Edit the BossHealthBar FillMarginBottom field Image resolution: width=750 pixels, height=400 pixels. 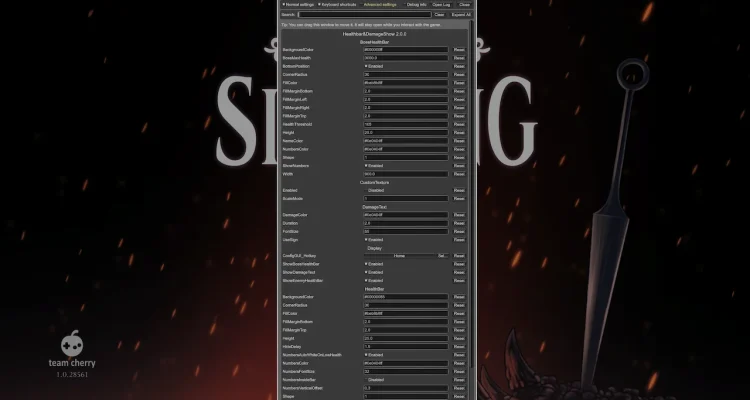click(x=406, y=91)
